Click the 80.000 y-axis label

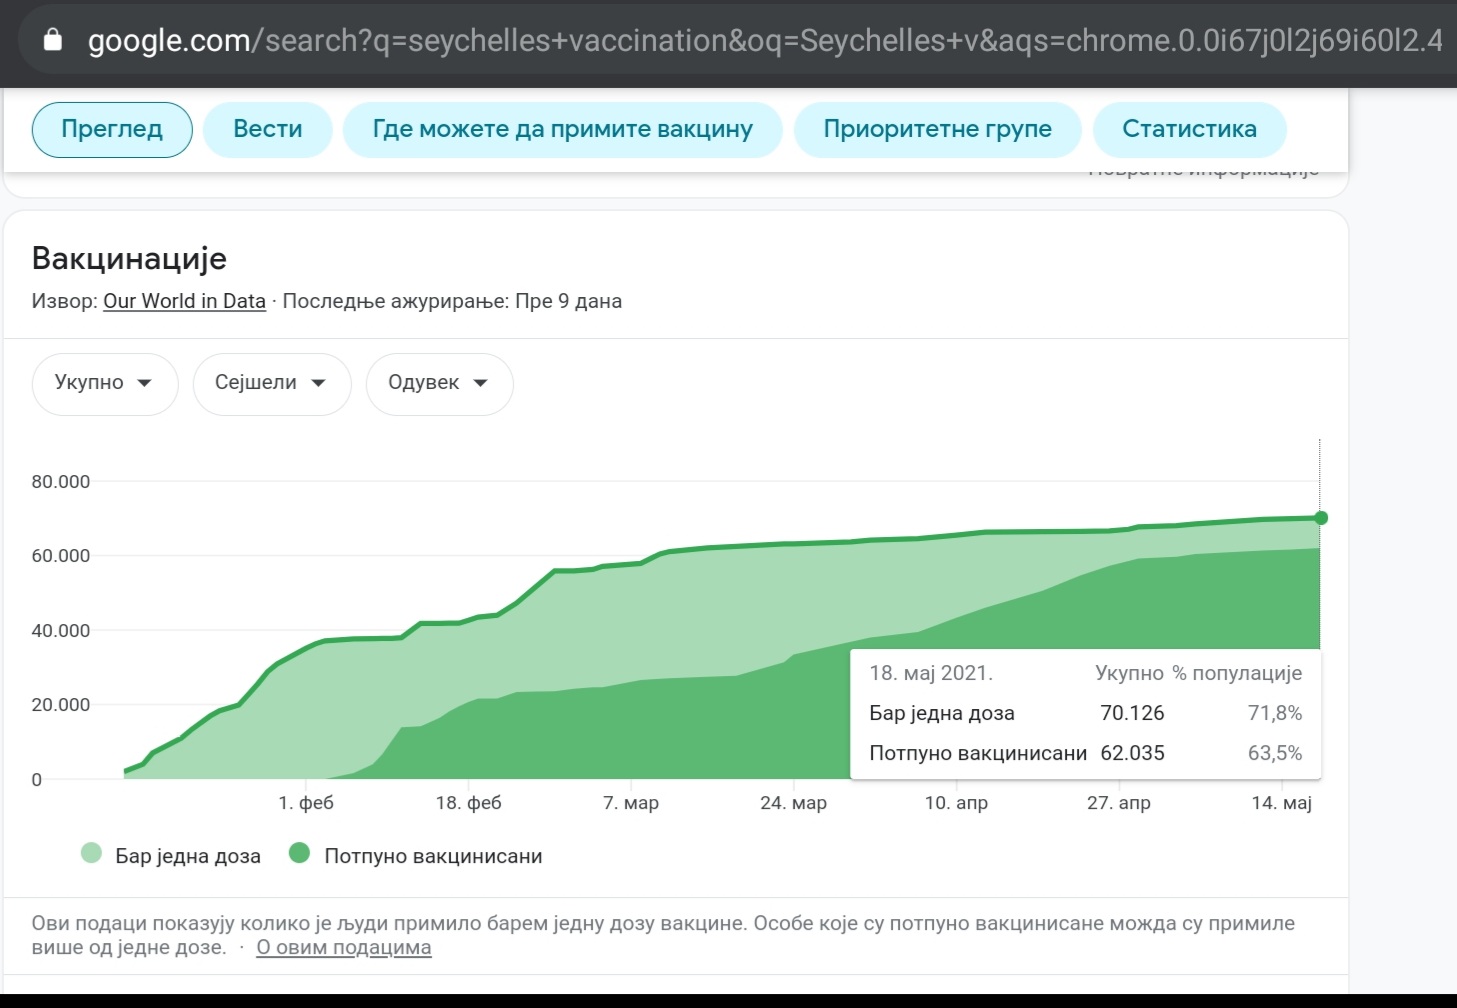pyautogui.click(x=61, y=481)
